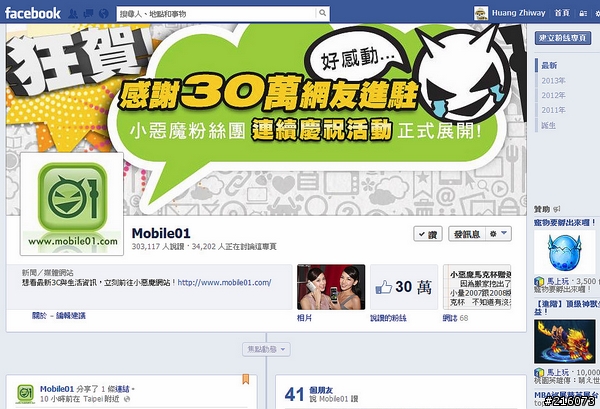This screenshot has width=600, height=409.
Task: Open the notifications globe icon
Action: 104,14
